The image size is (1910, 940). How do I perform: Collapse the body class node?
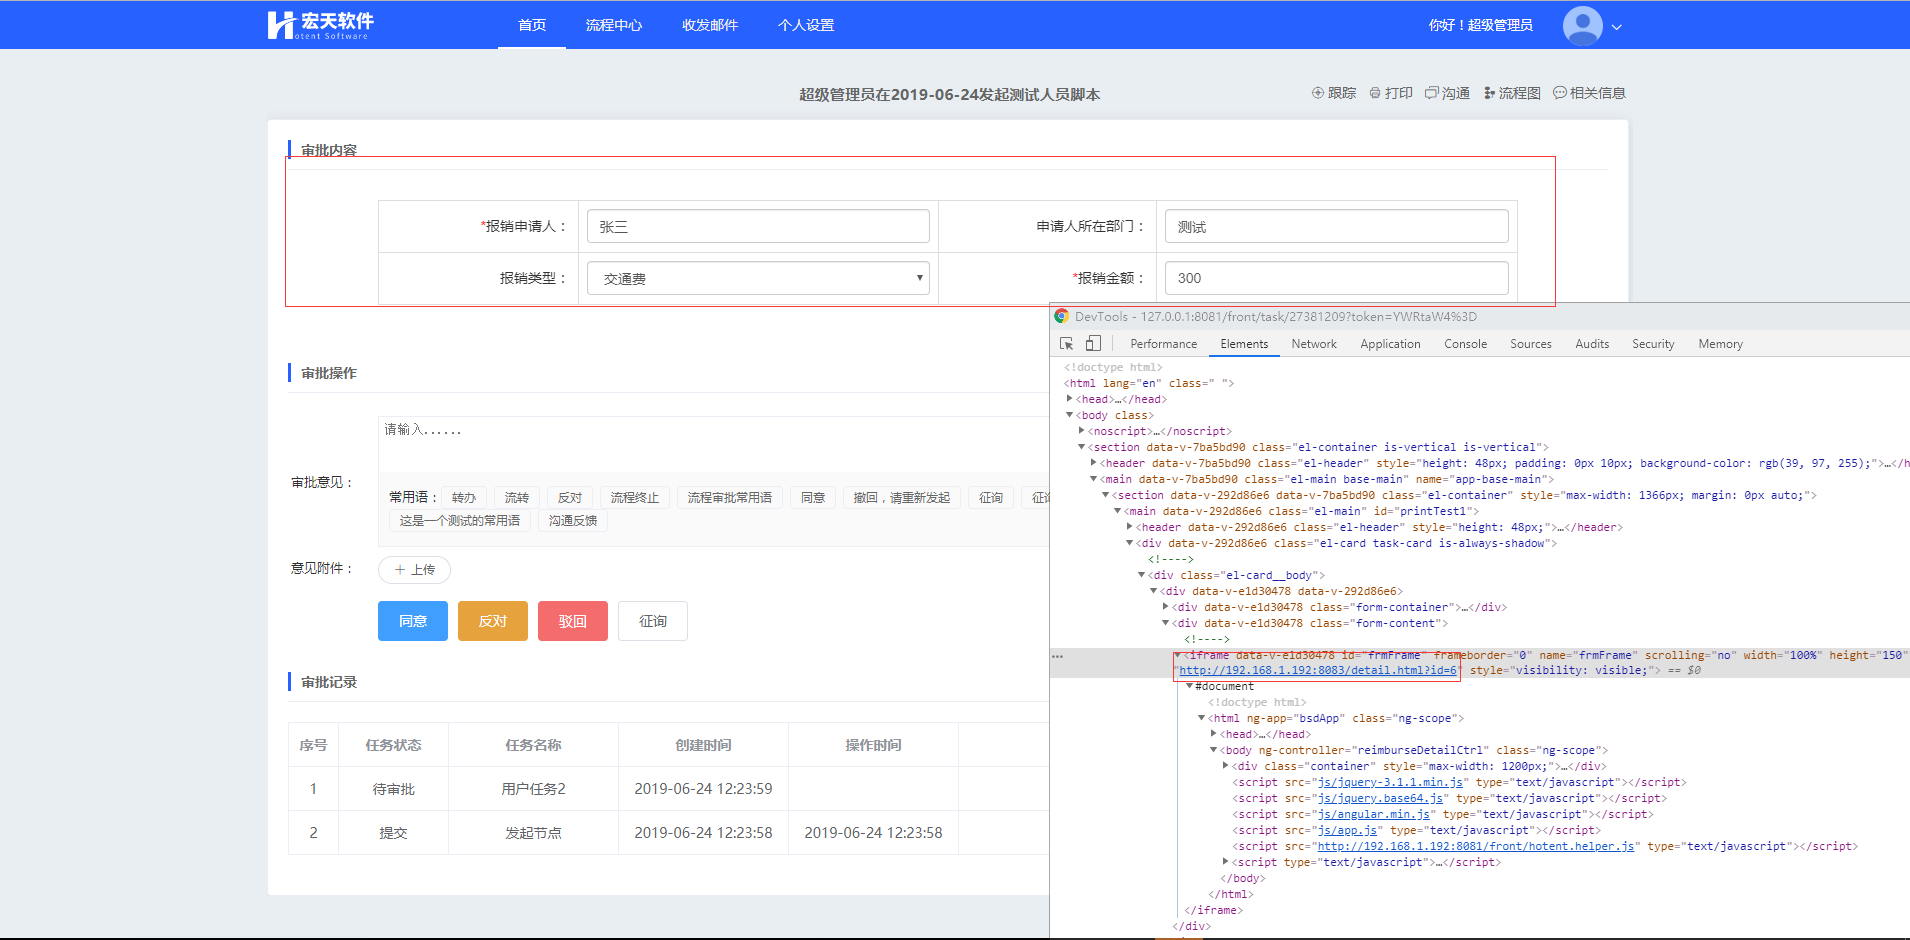coord(1070,415)
